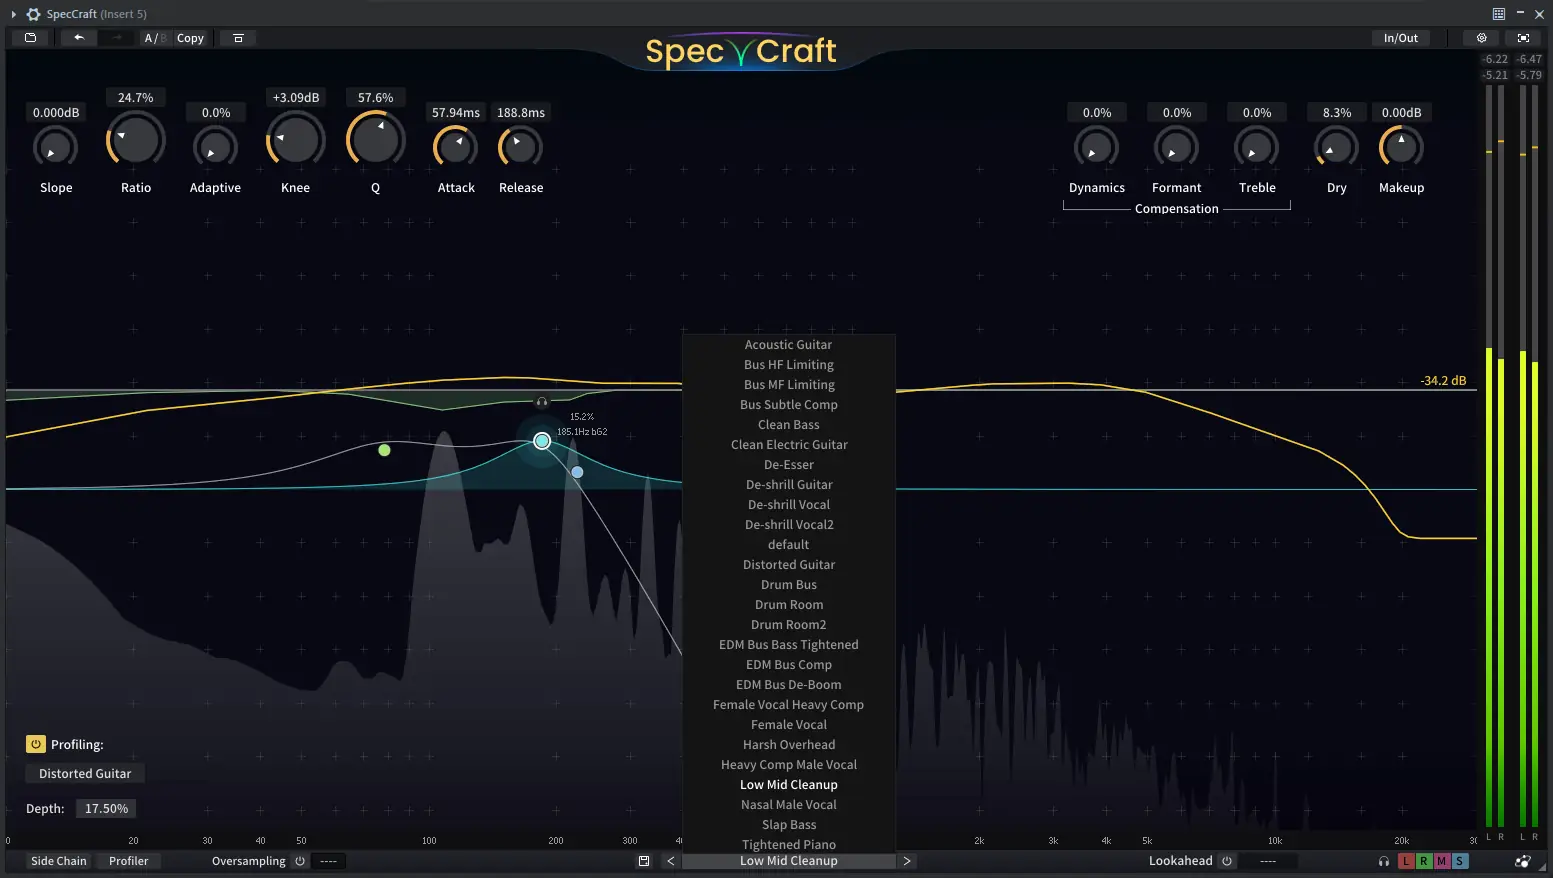The height and width of the screenshot is (878, 1553).
Task: Expand the SpecCraft plugin header triangle
Action: click(x=14, y=14)
